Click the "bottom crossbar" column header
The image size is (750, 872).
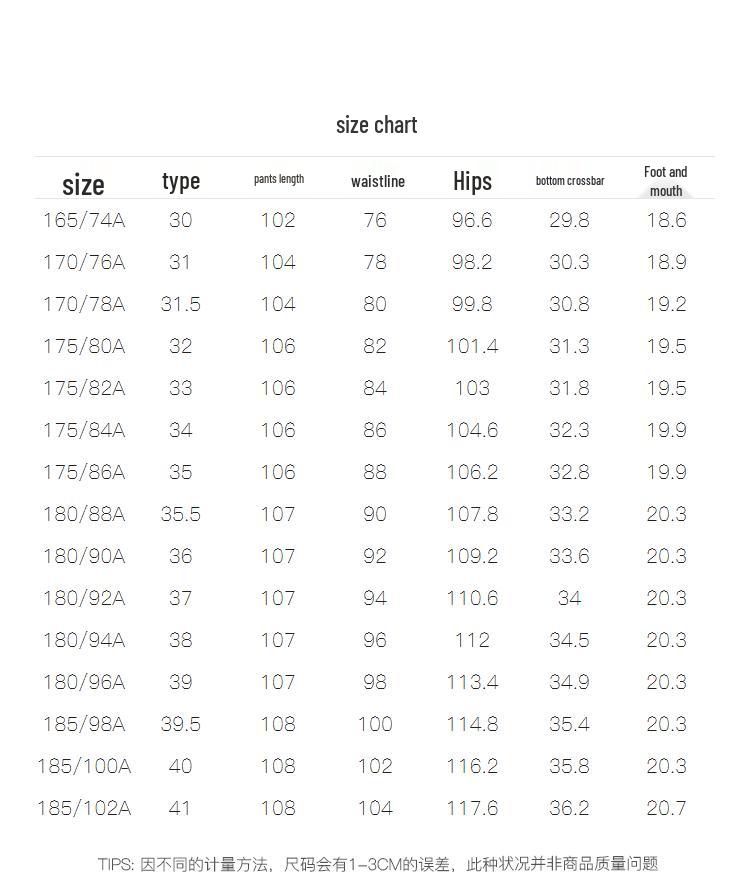(569, 181)
